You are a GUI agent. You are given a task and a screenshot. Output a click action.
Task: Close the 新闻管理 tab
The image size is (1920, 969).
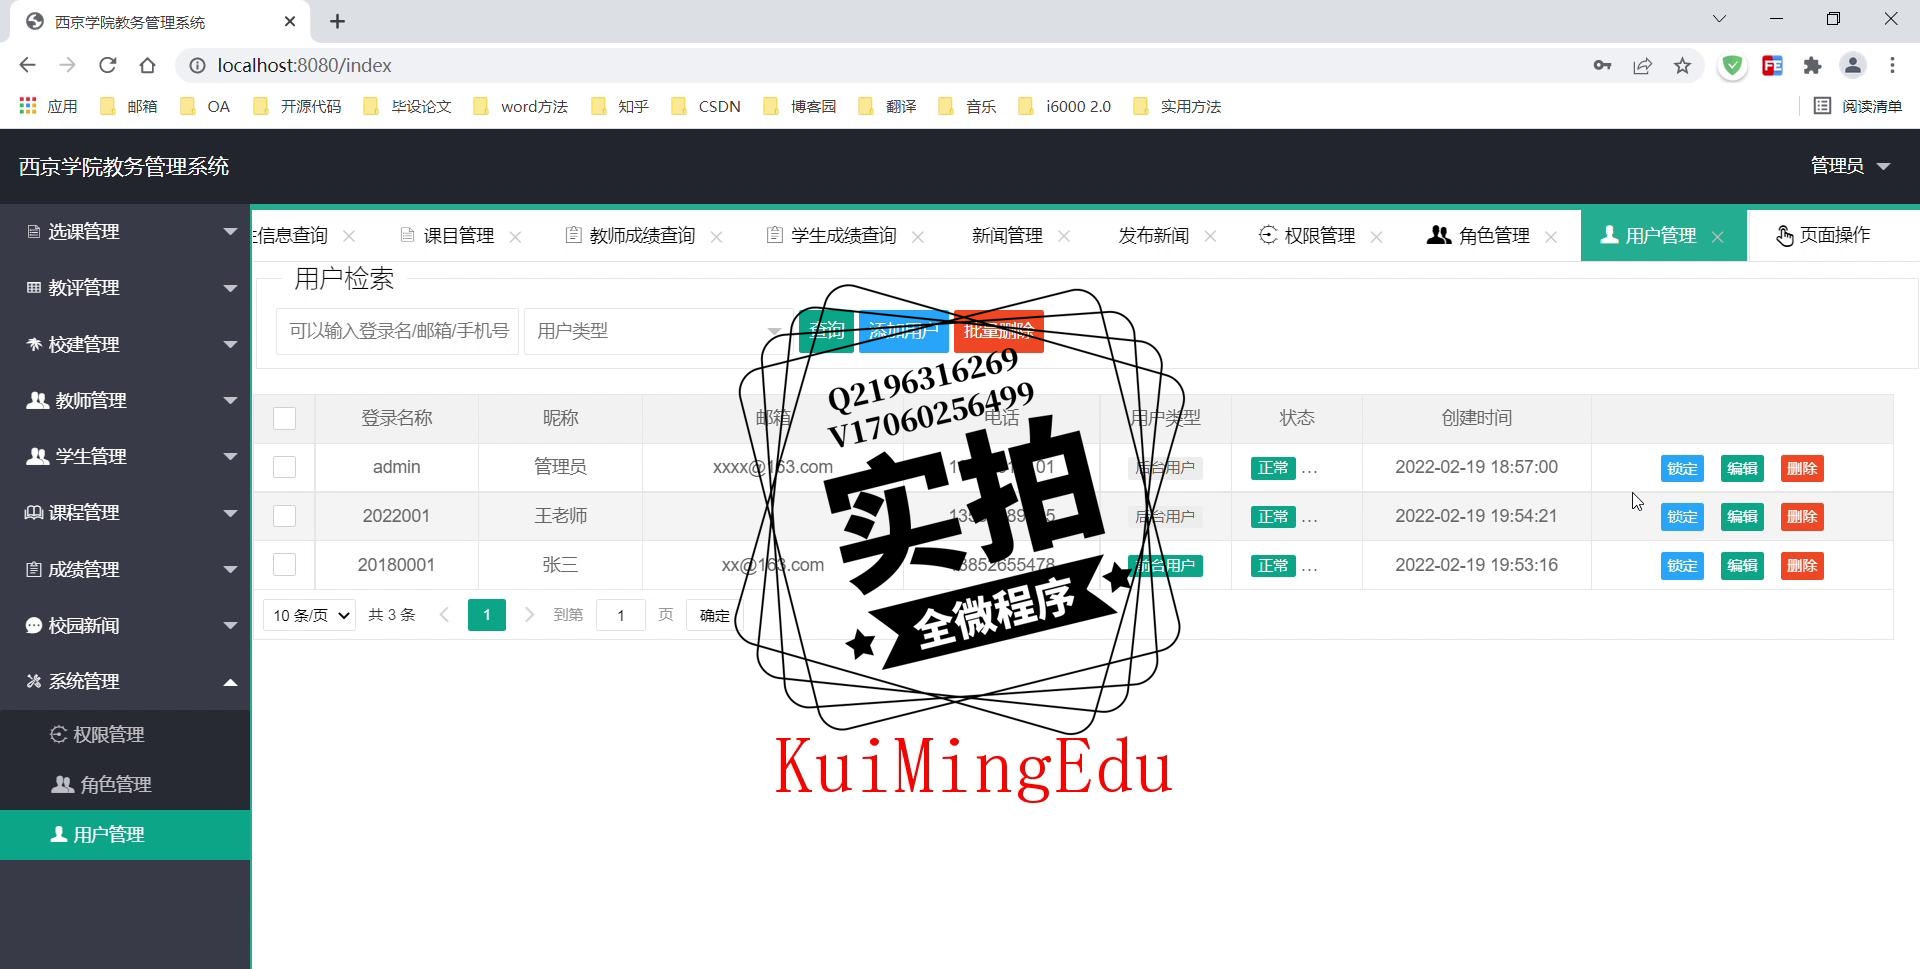(1064, 236)
